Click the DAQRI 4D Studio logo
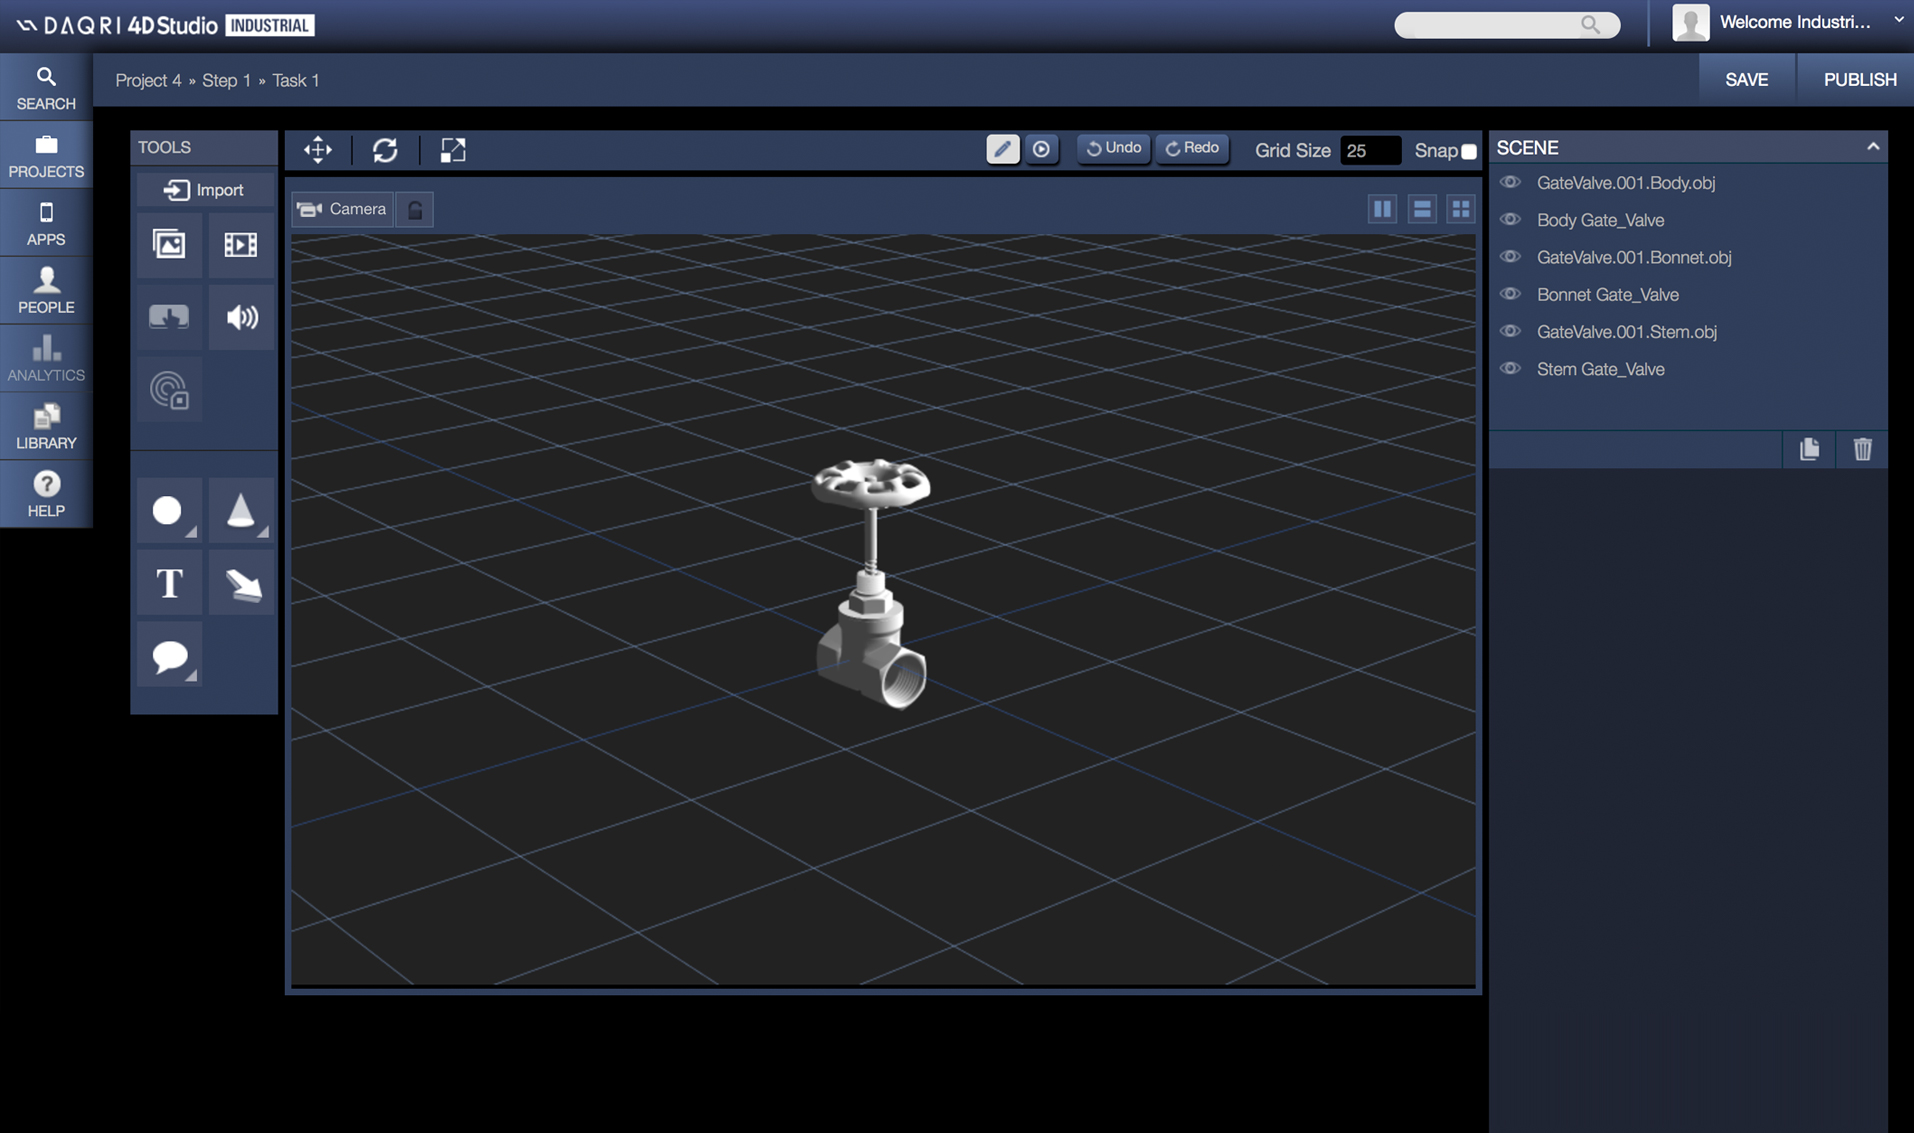The height and width of the screenshot is (1133, 1914). (x=166, y=25)
